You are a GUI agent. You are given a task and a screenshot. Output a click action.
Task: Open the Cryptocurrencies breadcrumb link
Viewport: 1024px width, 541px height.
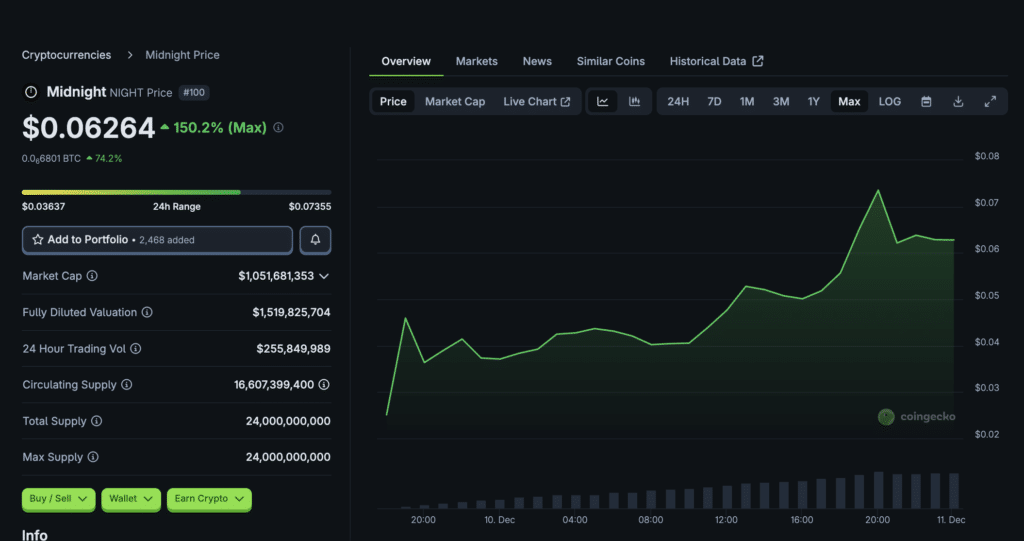coord(66,55)
